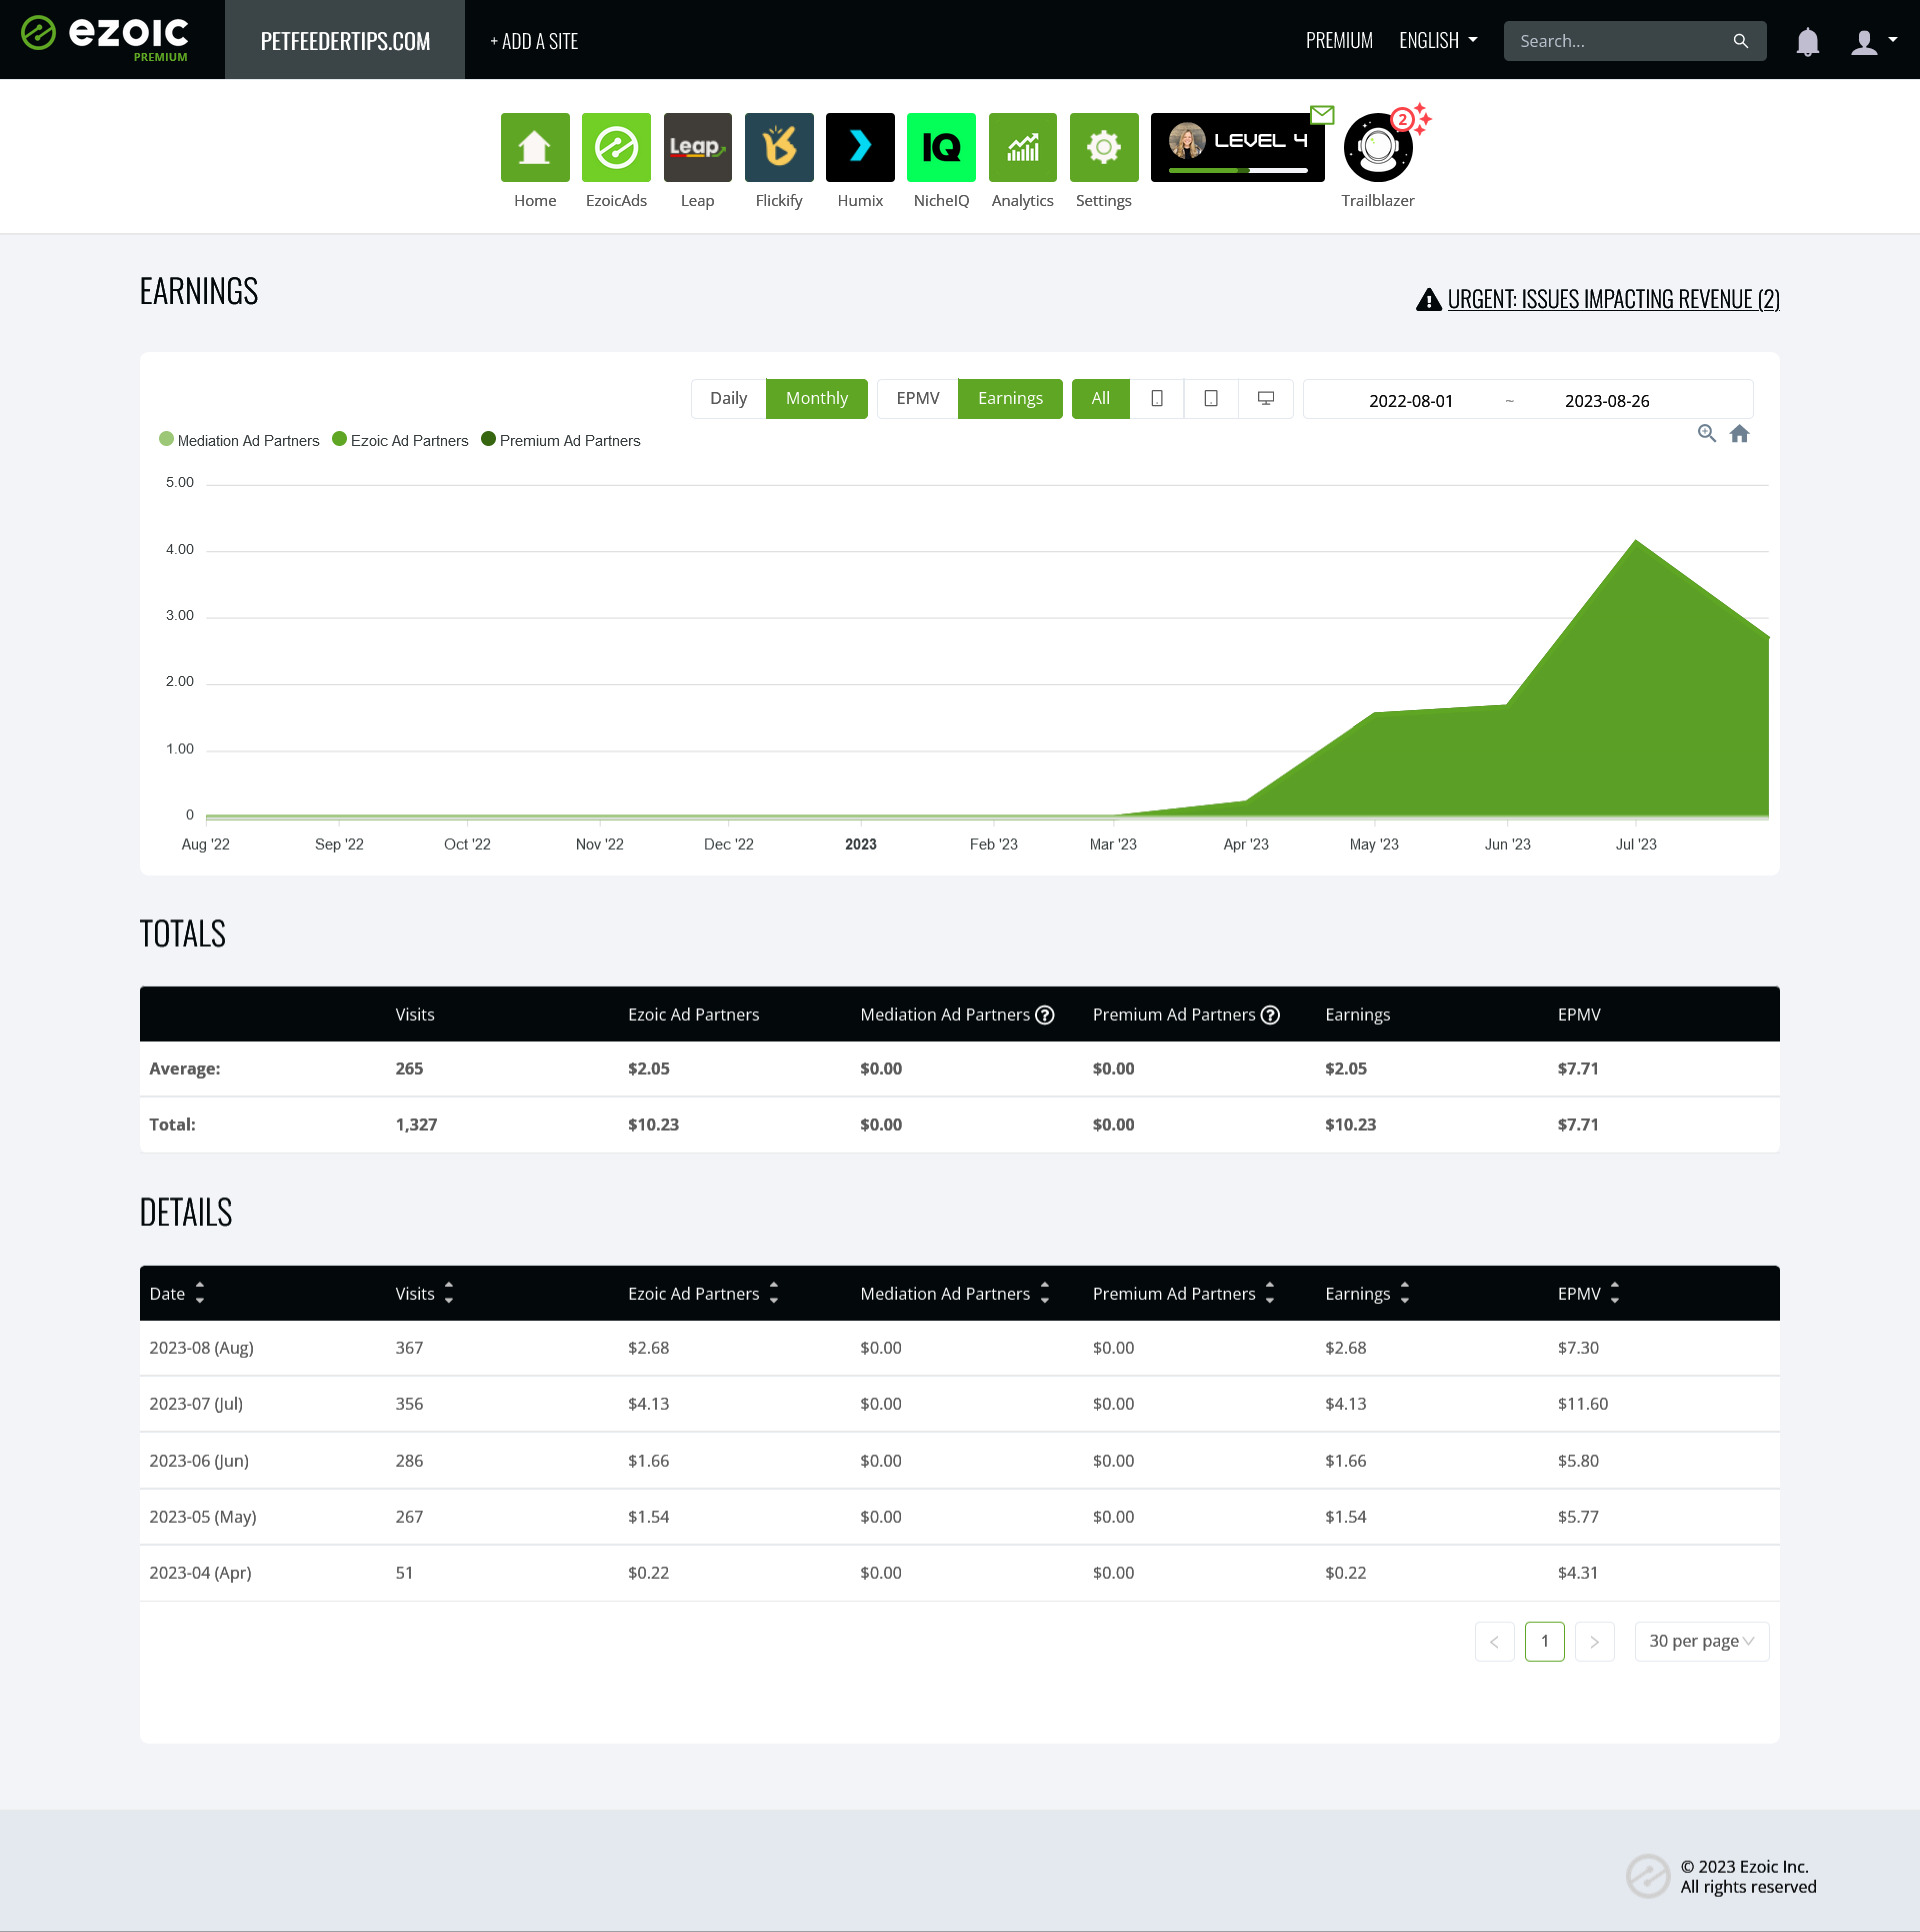Open the 30 per page dropdown

click(x=1702, y=1642)
